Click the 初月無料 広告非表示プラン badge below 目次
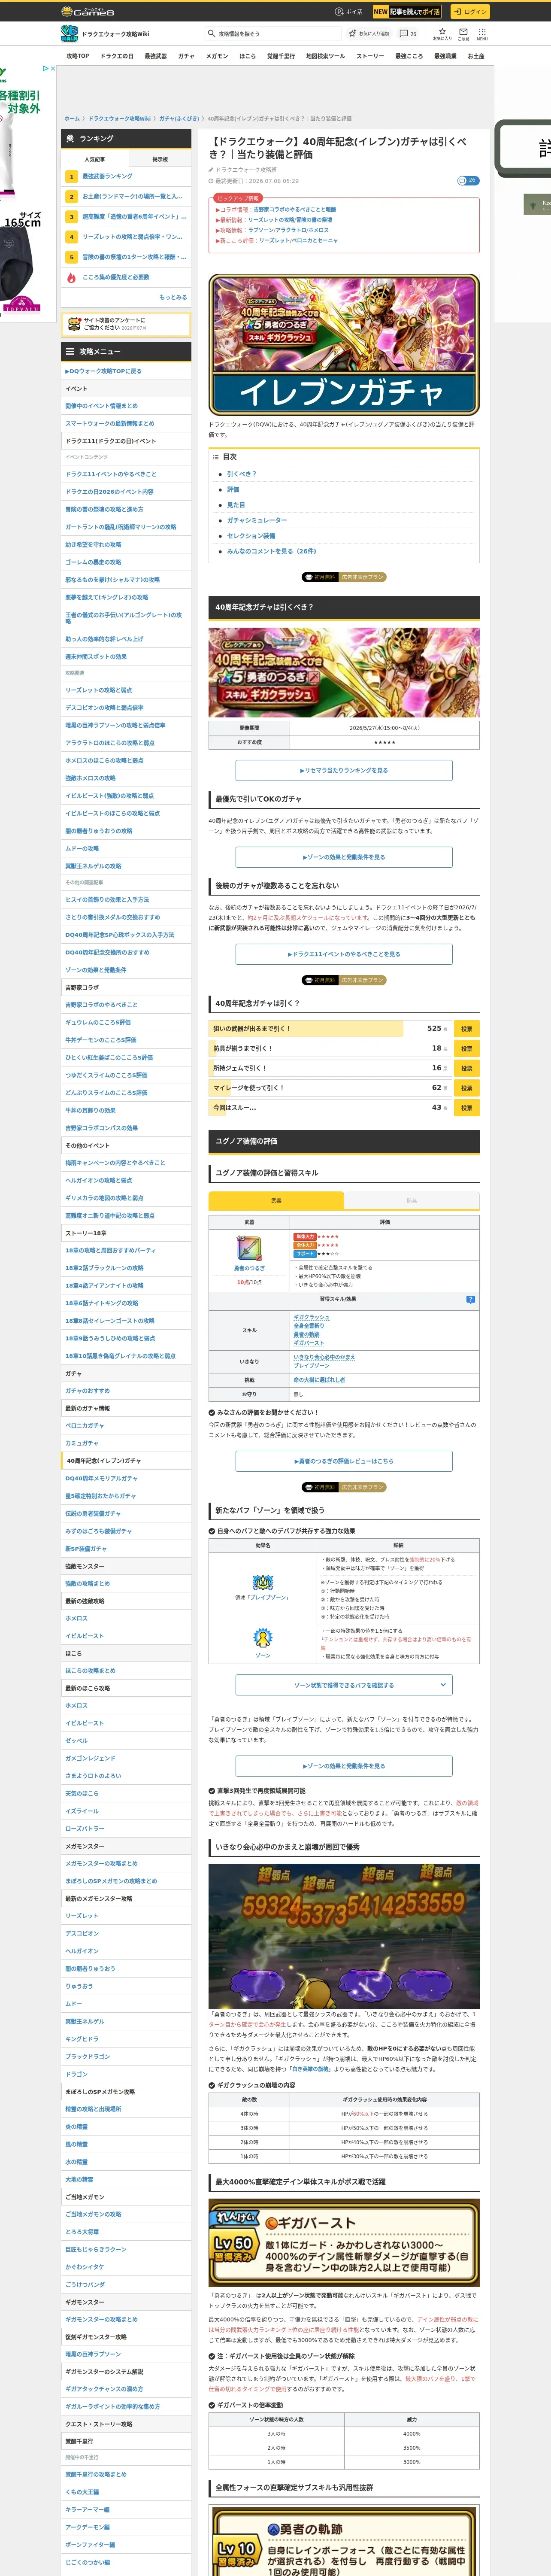Screen dimensions: 551x2576 pos(344,577)
